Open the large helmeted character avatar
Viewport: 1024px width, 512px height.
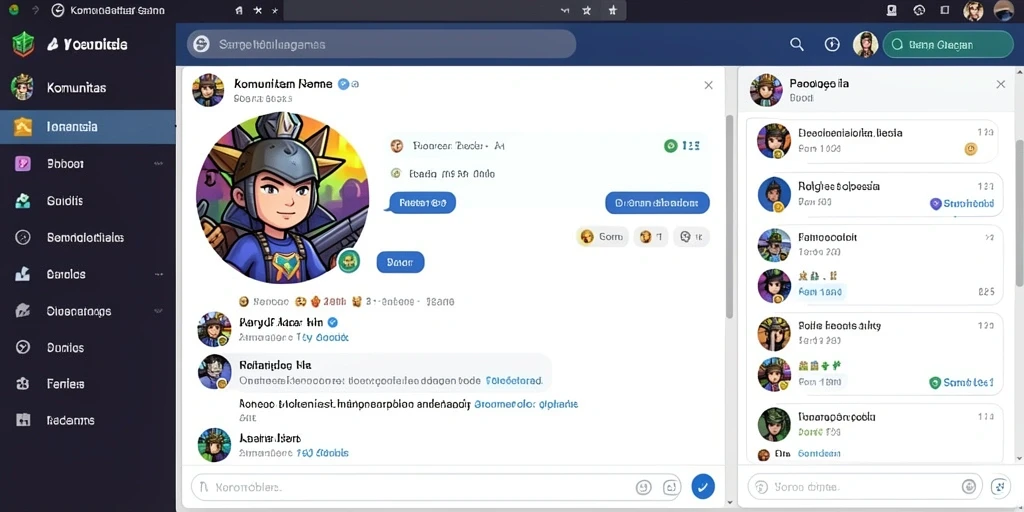click(x=282, y=198)
